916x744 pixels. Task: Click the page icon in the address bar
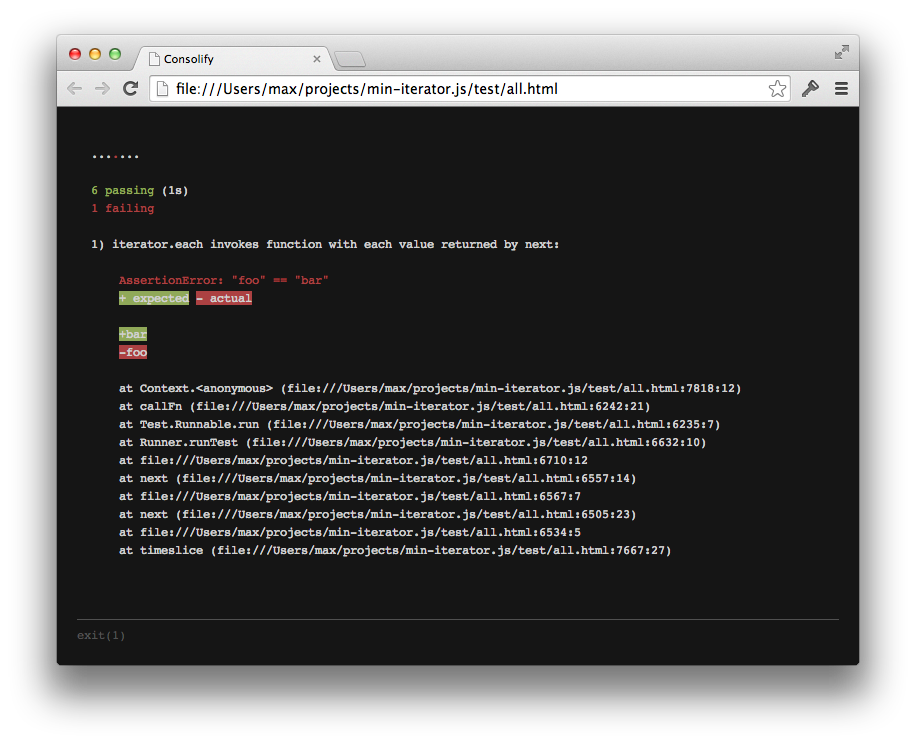(163, 89)
